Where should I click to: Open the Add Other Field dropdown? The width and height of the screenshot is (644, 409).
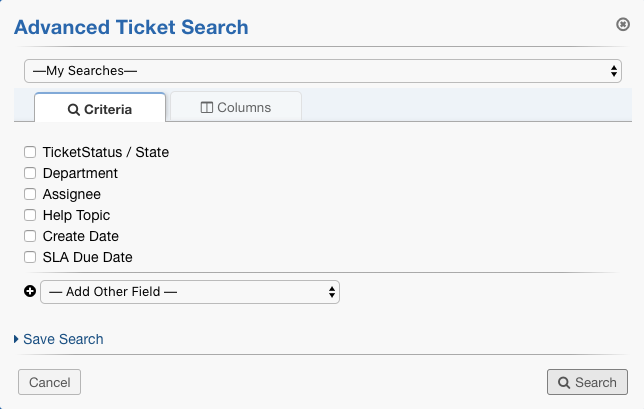(190, 292)
